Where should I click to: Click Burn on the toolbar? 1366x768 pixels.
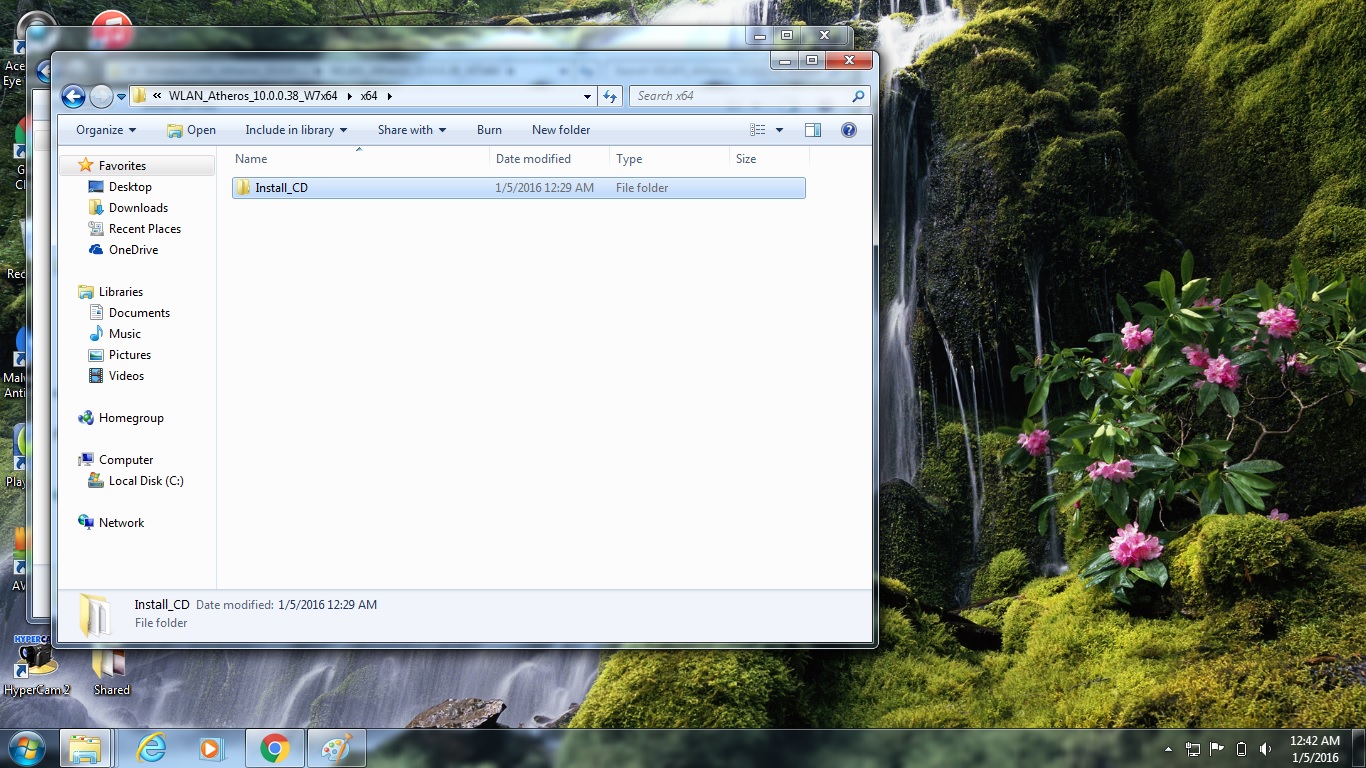489,130
